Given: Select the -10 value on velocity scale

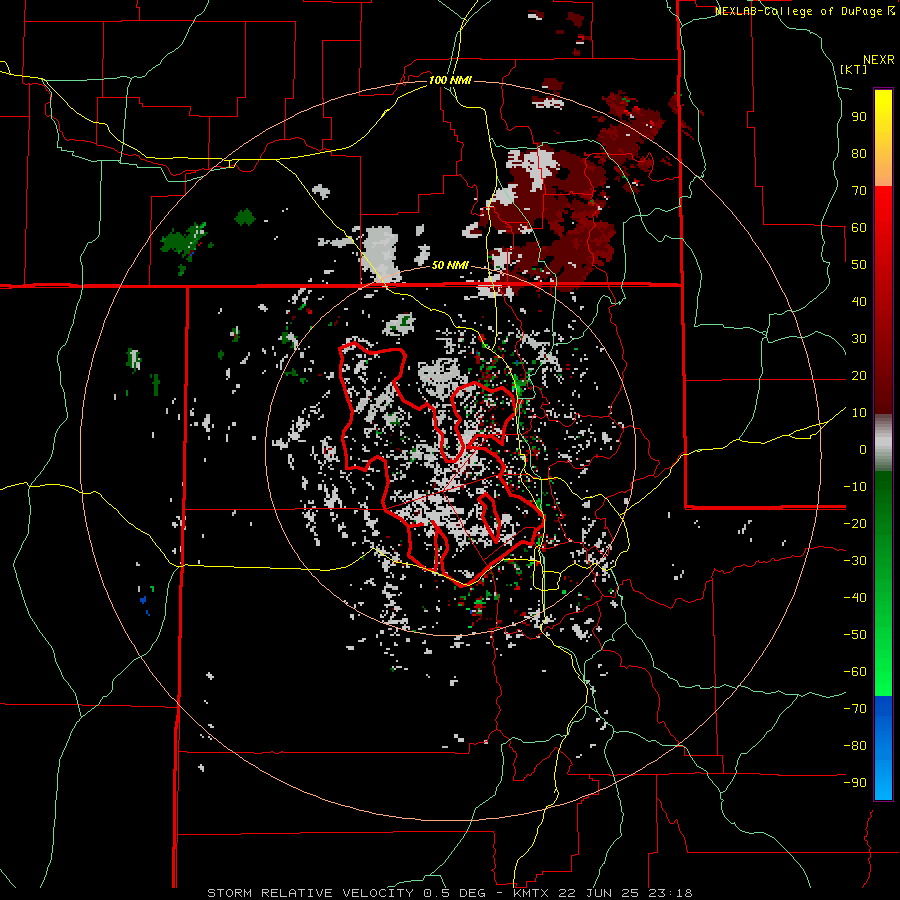Looking at the screenshot, I should click(x=855, y=487).
